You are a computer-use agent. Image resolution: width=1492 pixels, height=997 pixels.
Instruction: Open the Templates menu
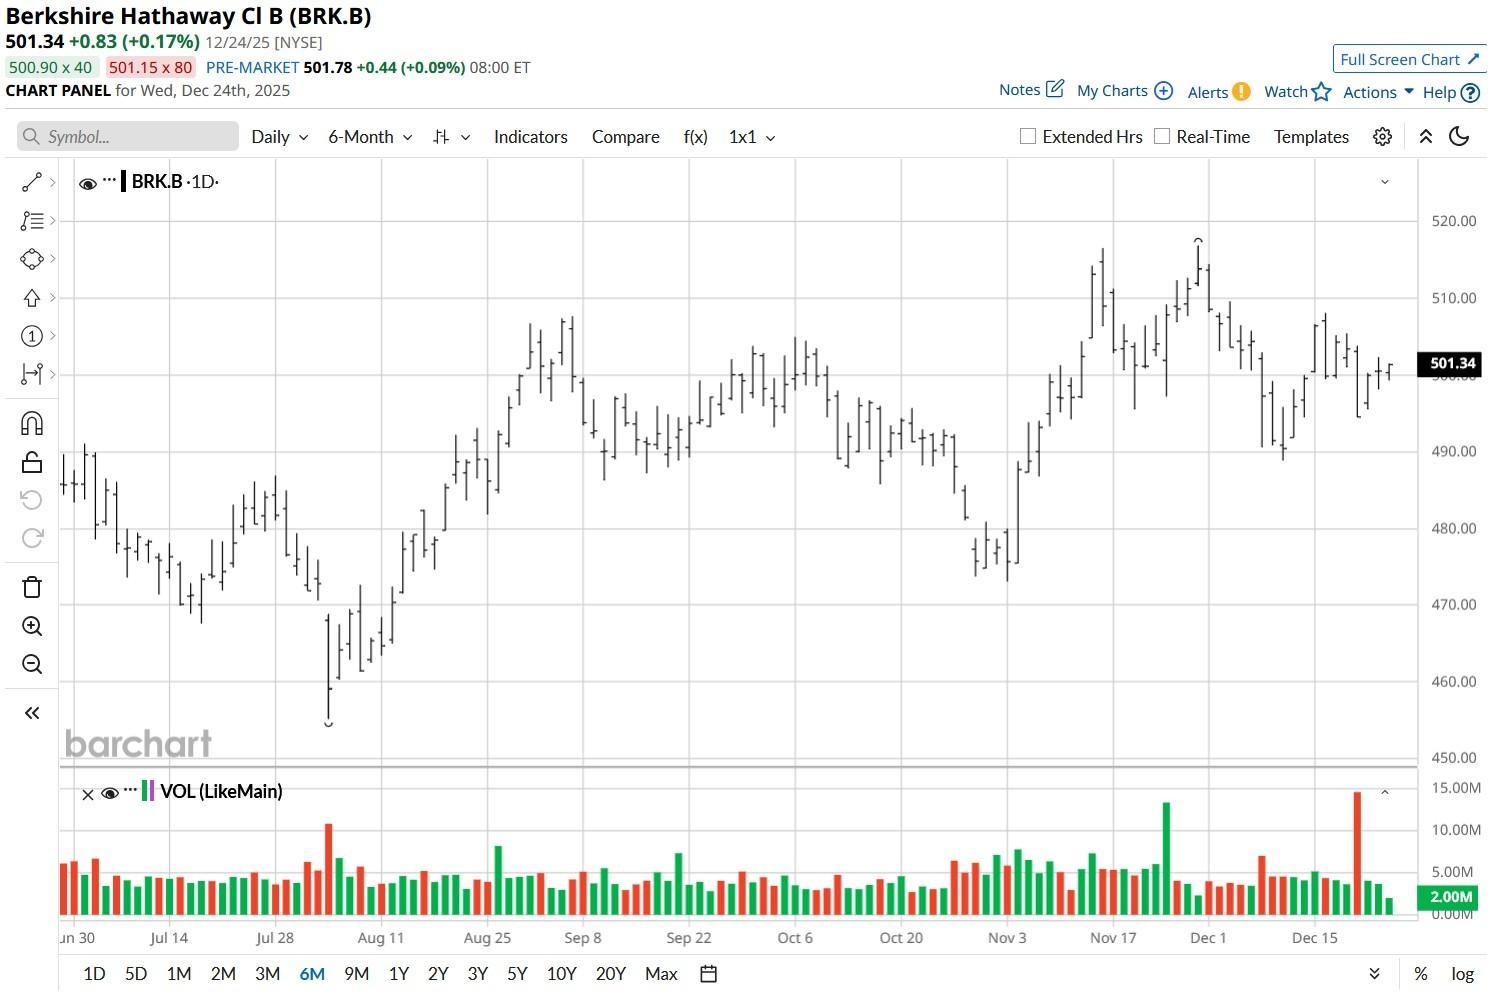click(1311, 137)
